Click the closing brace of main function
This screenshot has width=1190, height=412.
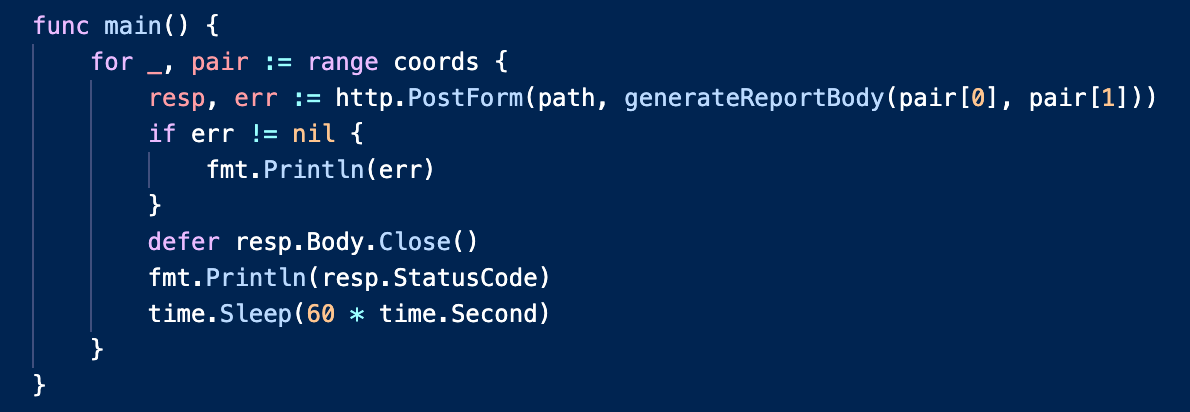pos(40,385)
